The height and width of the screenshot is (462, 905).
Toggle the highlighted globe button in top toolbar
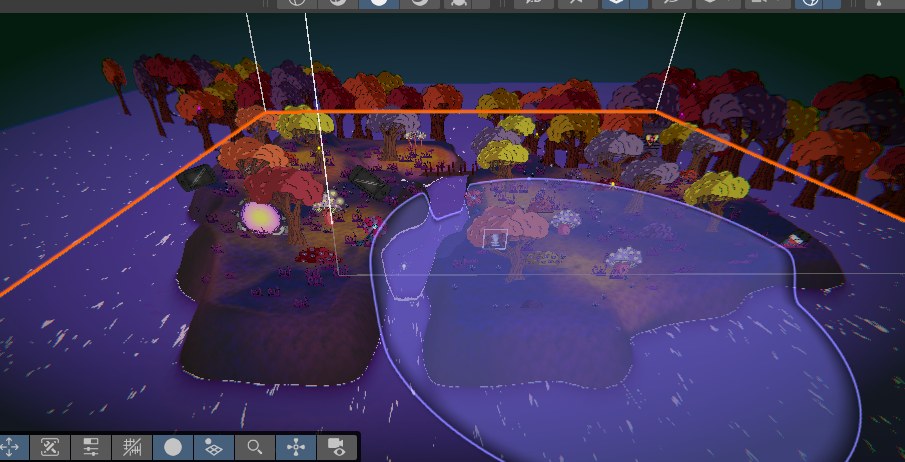pos(811,3)
